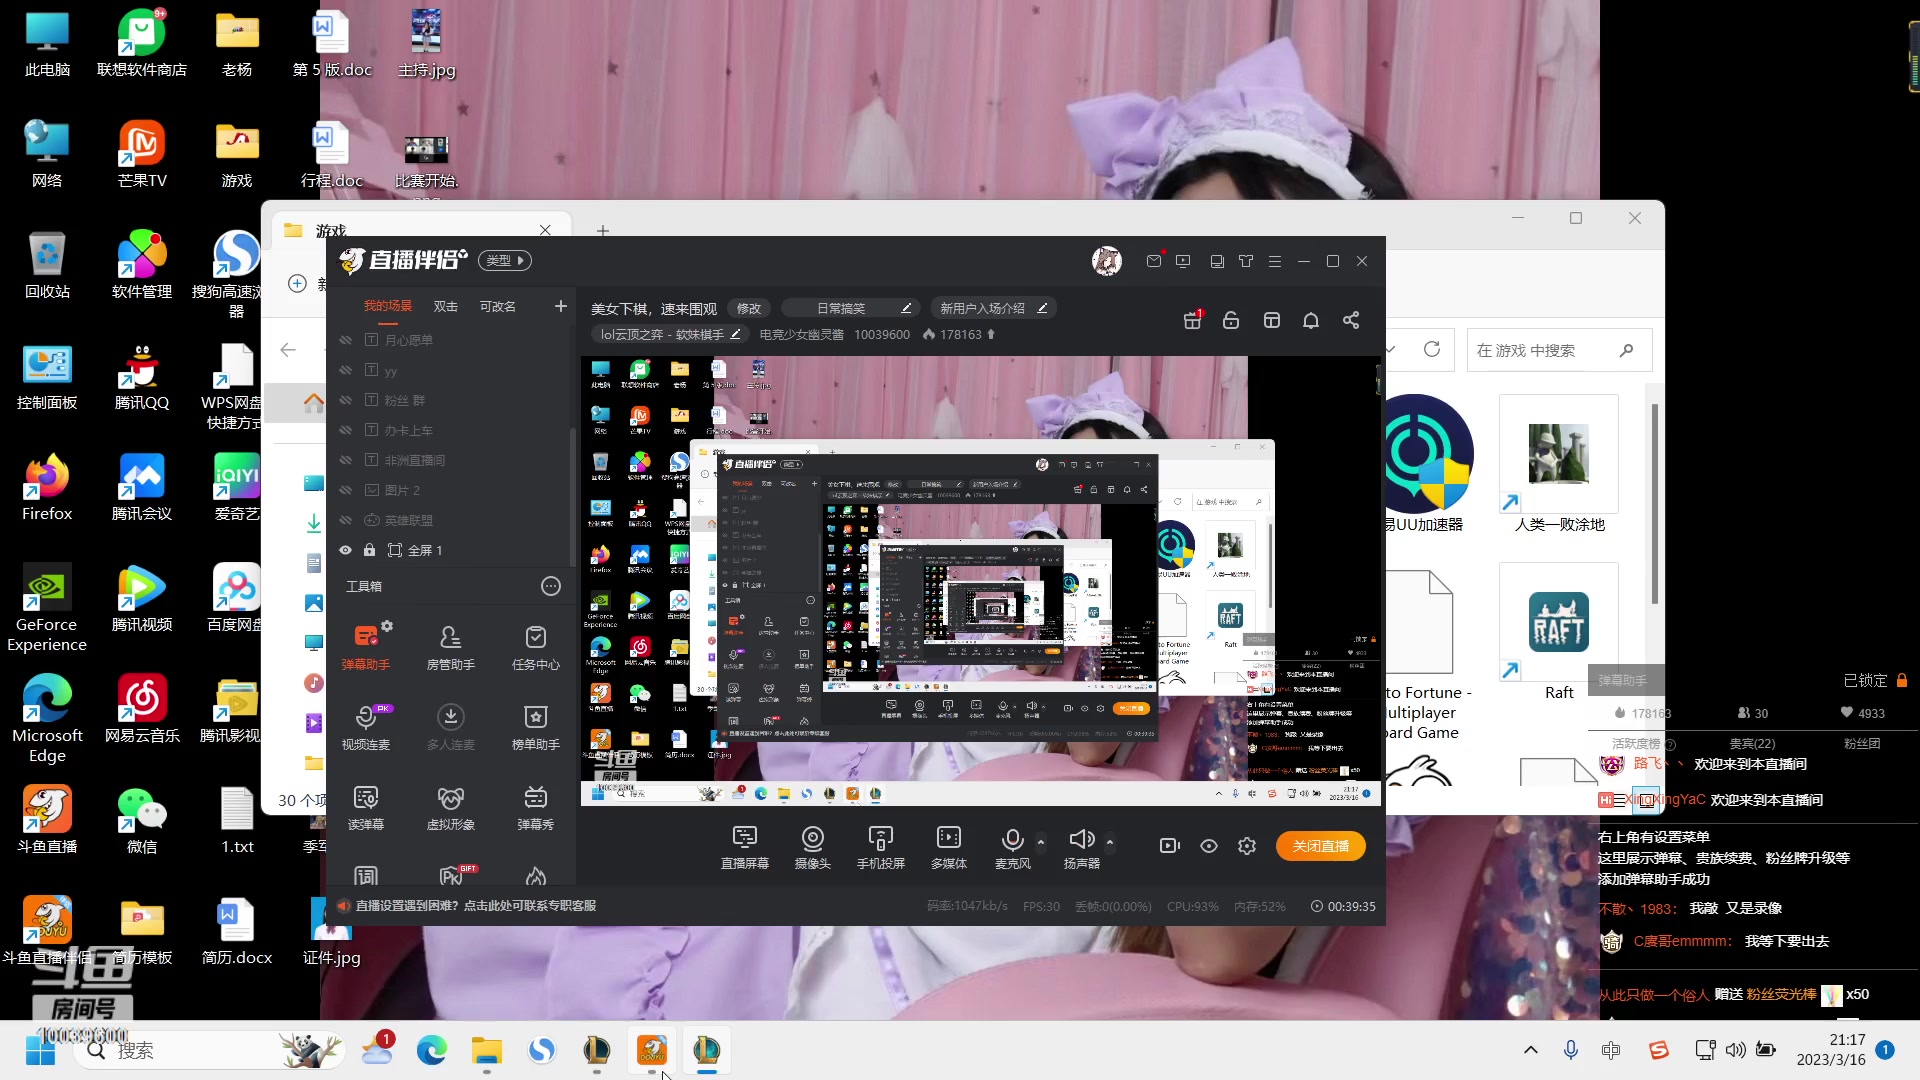
Task: Expand the 类型 type selector
Action: click(x=505, y=261)
